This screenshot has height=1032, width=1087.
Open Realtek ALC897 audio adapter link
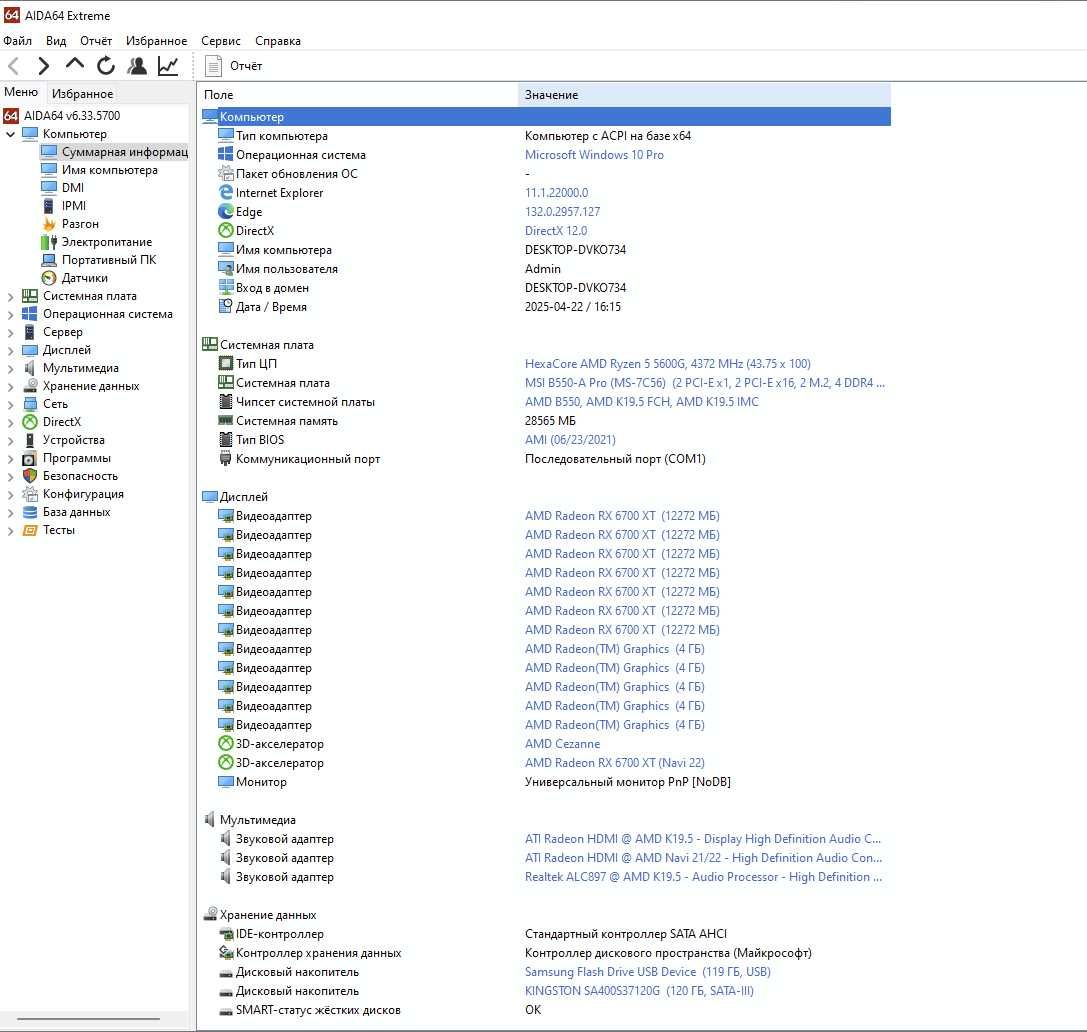[704, 877]
